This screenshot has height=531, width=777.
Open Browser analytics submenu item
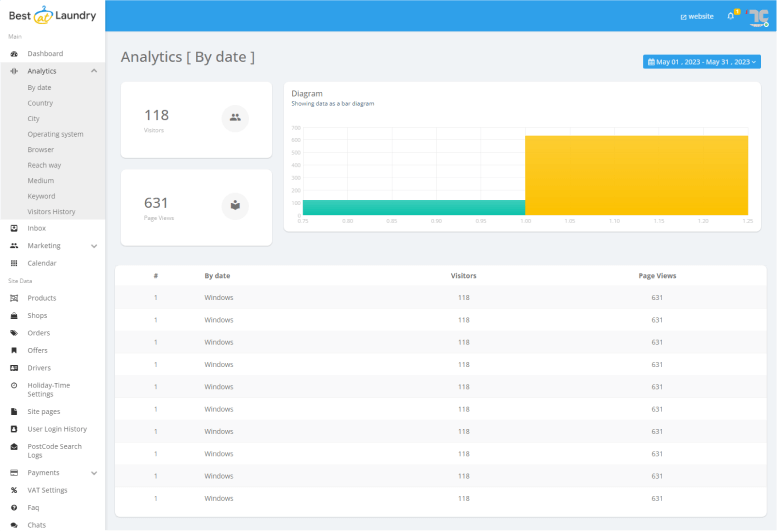pyautogui.click(x=41, y=149)
